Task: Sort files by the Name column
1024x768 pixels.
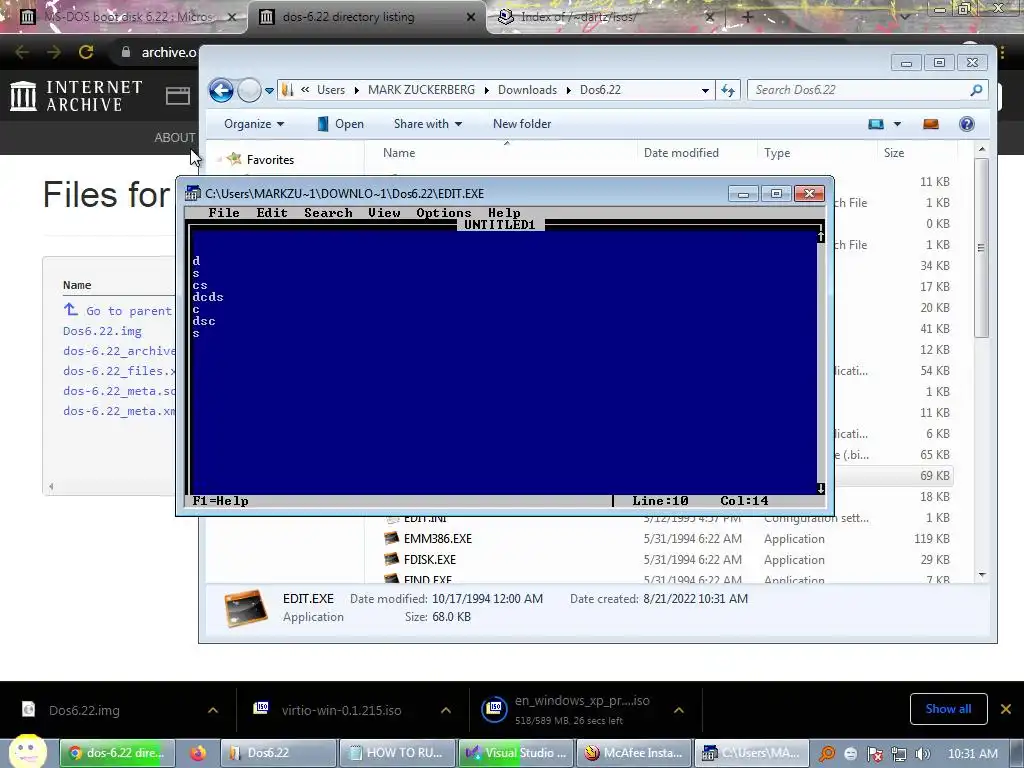Action: [399, 153]
